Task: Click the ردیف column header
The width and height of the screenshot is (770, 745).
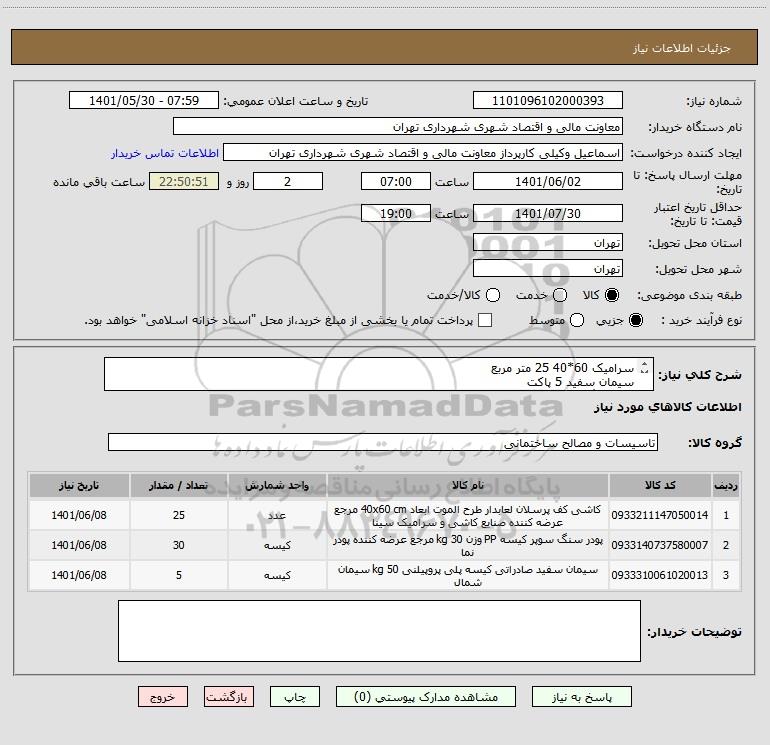Action: tap(726, 485)
